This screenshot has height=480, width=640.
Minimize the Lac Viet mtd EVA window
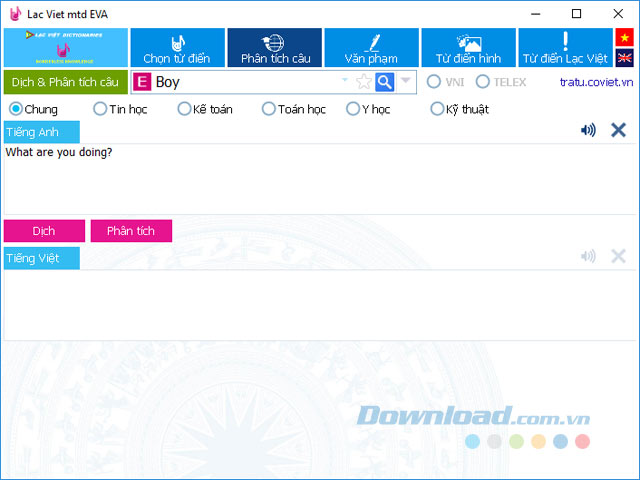(536, 14)
